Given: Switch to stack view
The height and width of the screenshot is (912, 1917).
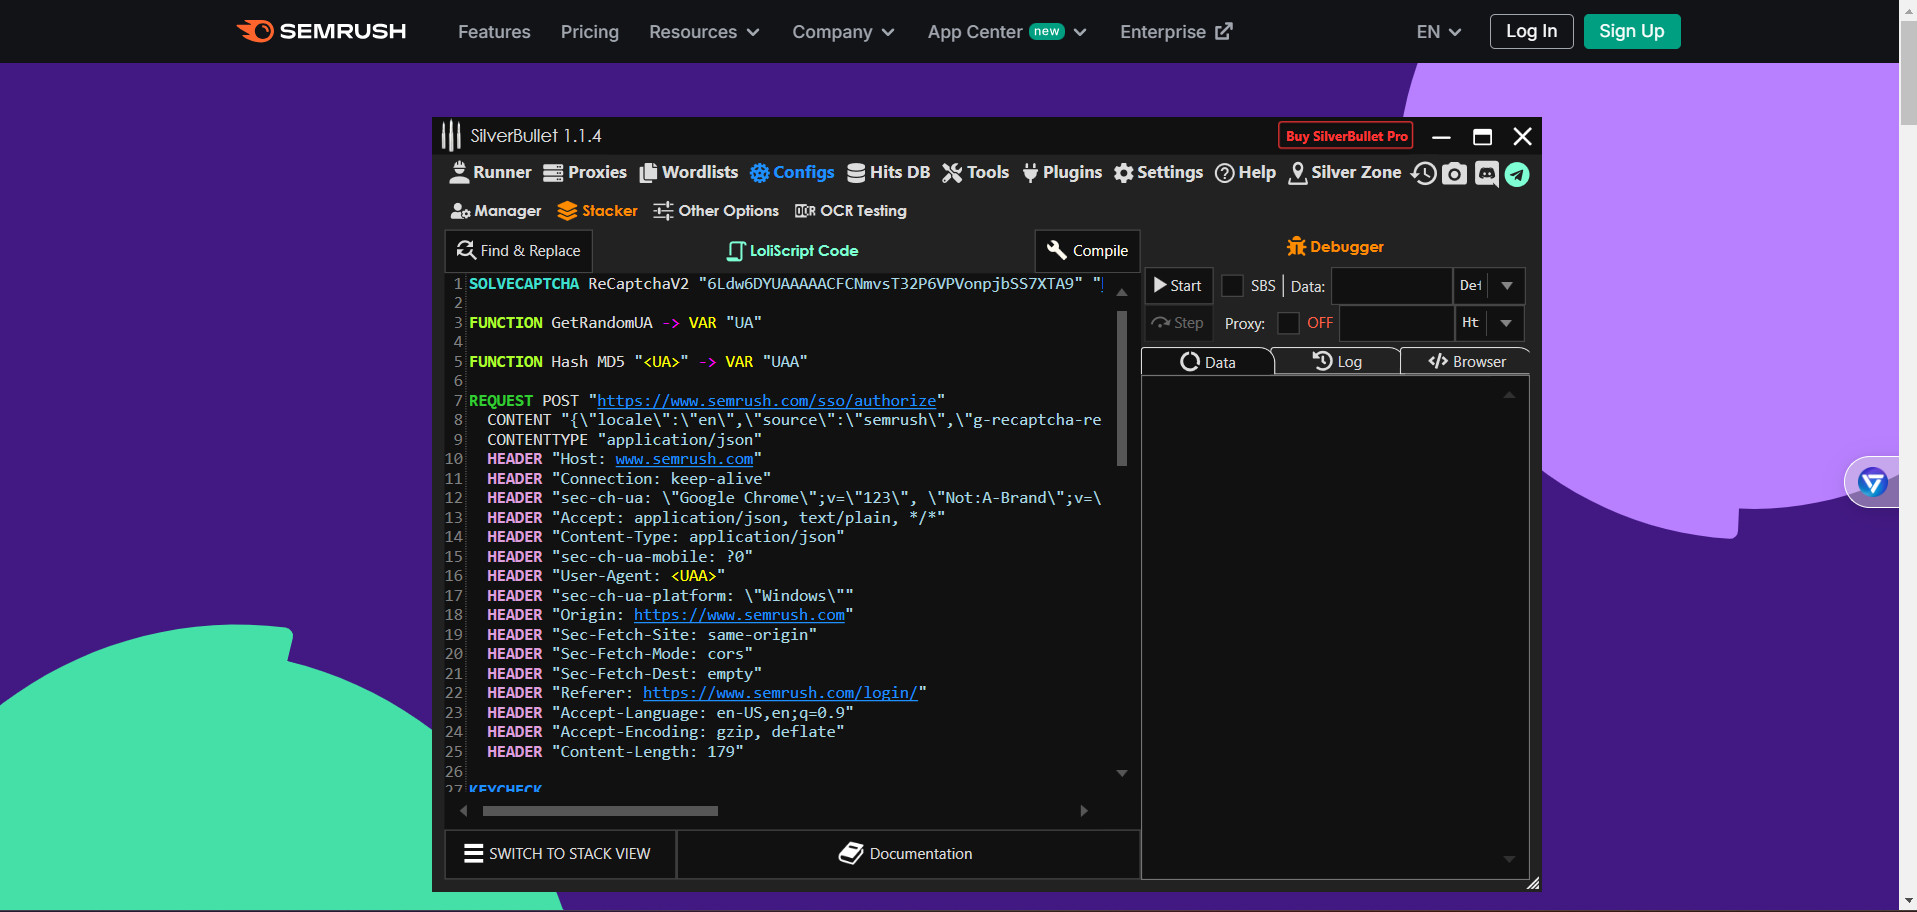Looking at the screenshot, I should tap(558, 854).
